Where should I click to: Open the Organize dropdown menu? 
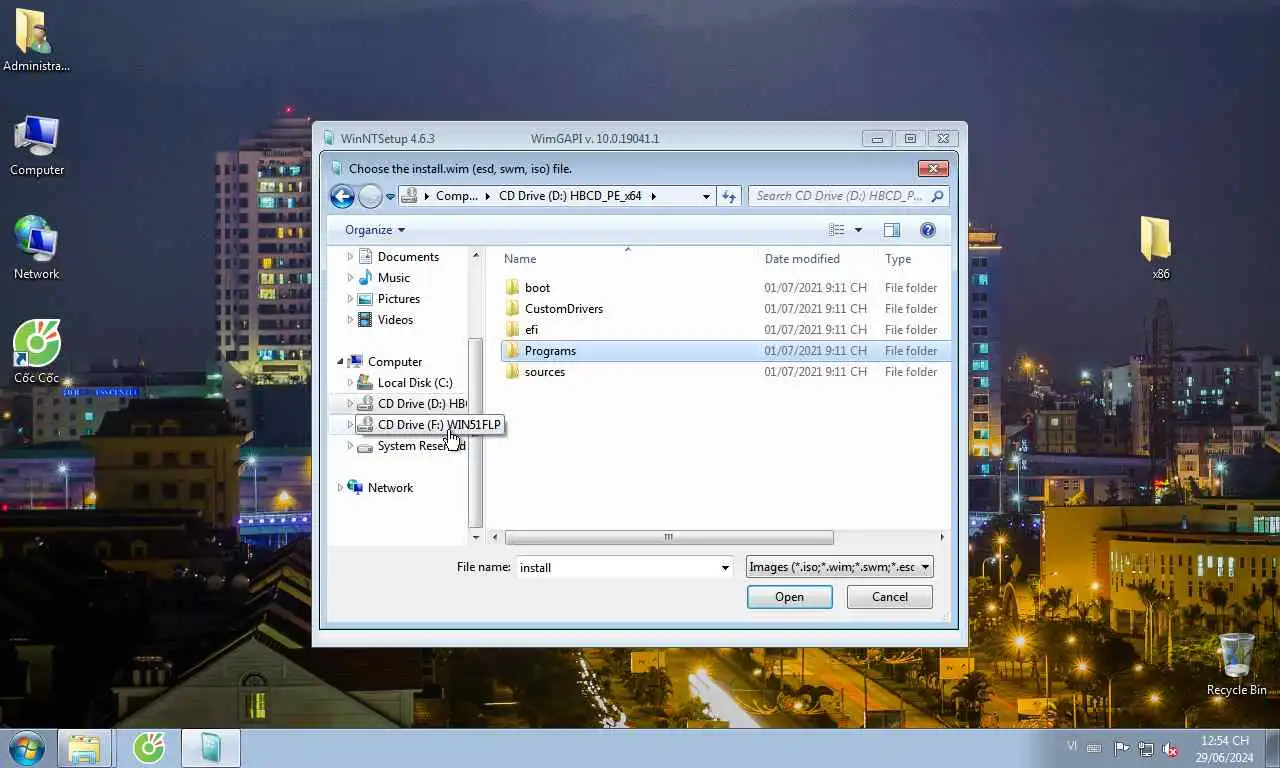click(x=375, y=230)
